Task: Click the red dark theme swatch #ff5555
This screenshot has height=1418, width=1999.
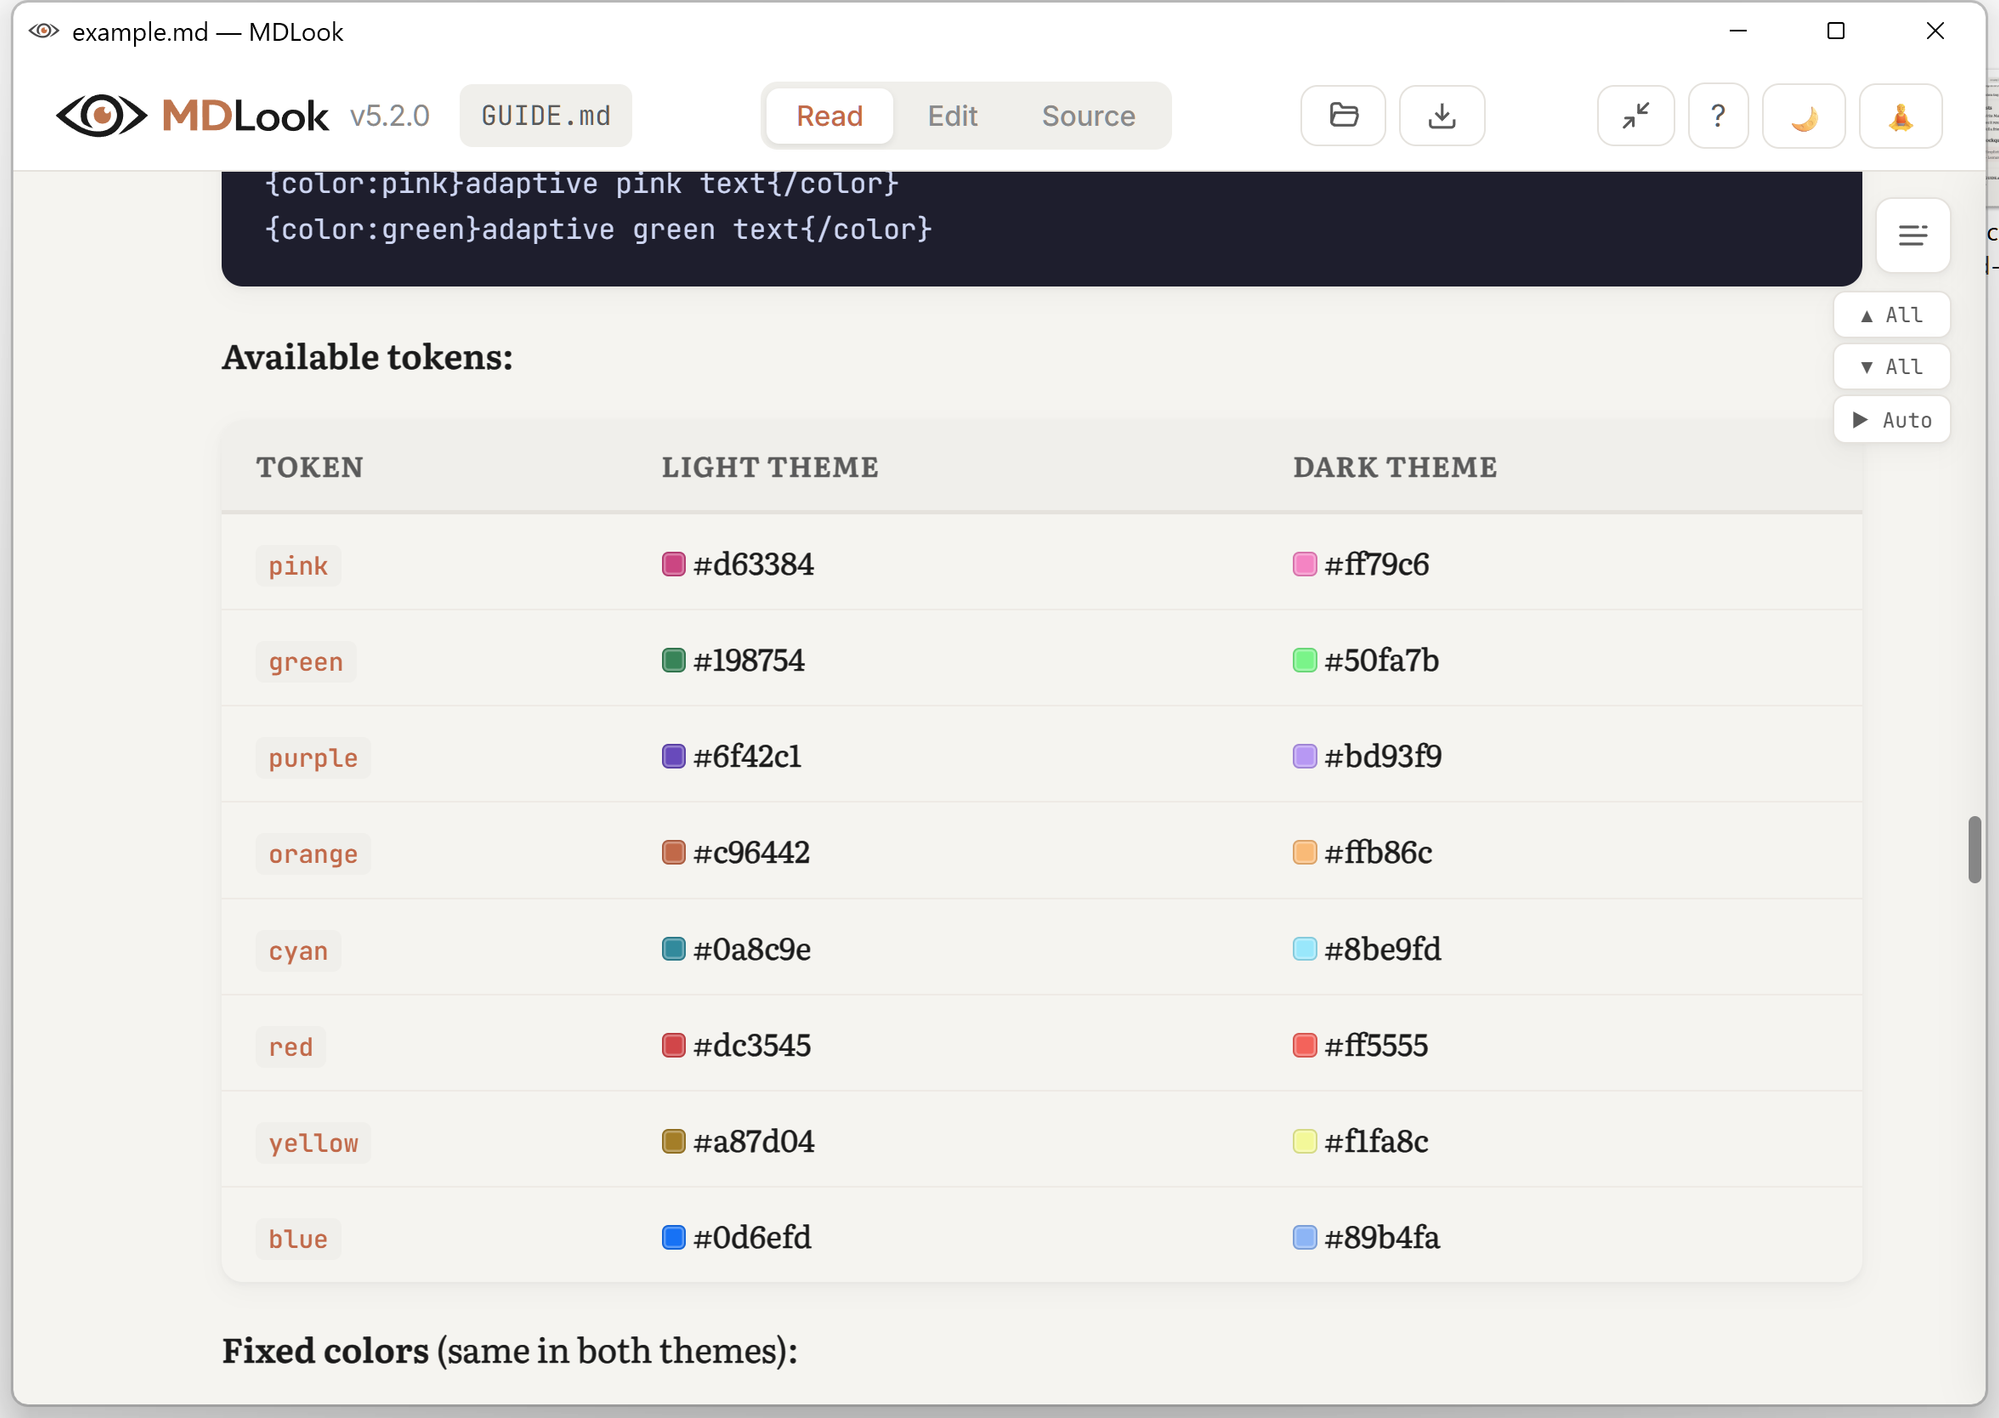Action: (x=1305, y=1045)
